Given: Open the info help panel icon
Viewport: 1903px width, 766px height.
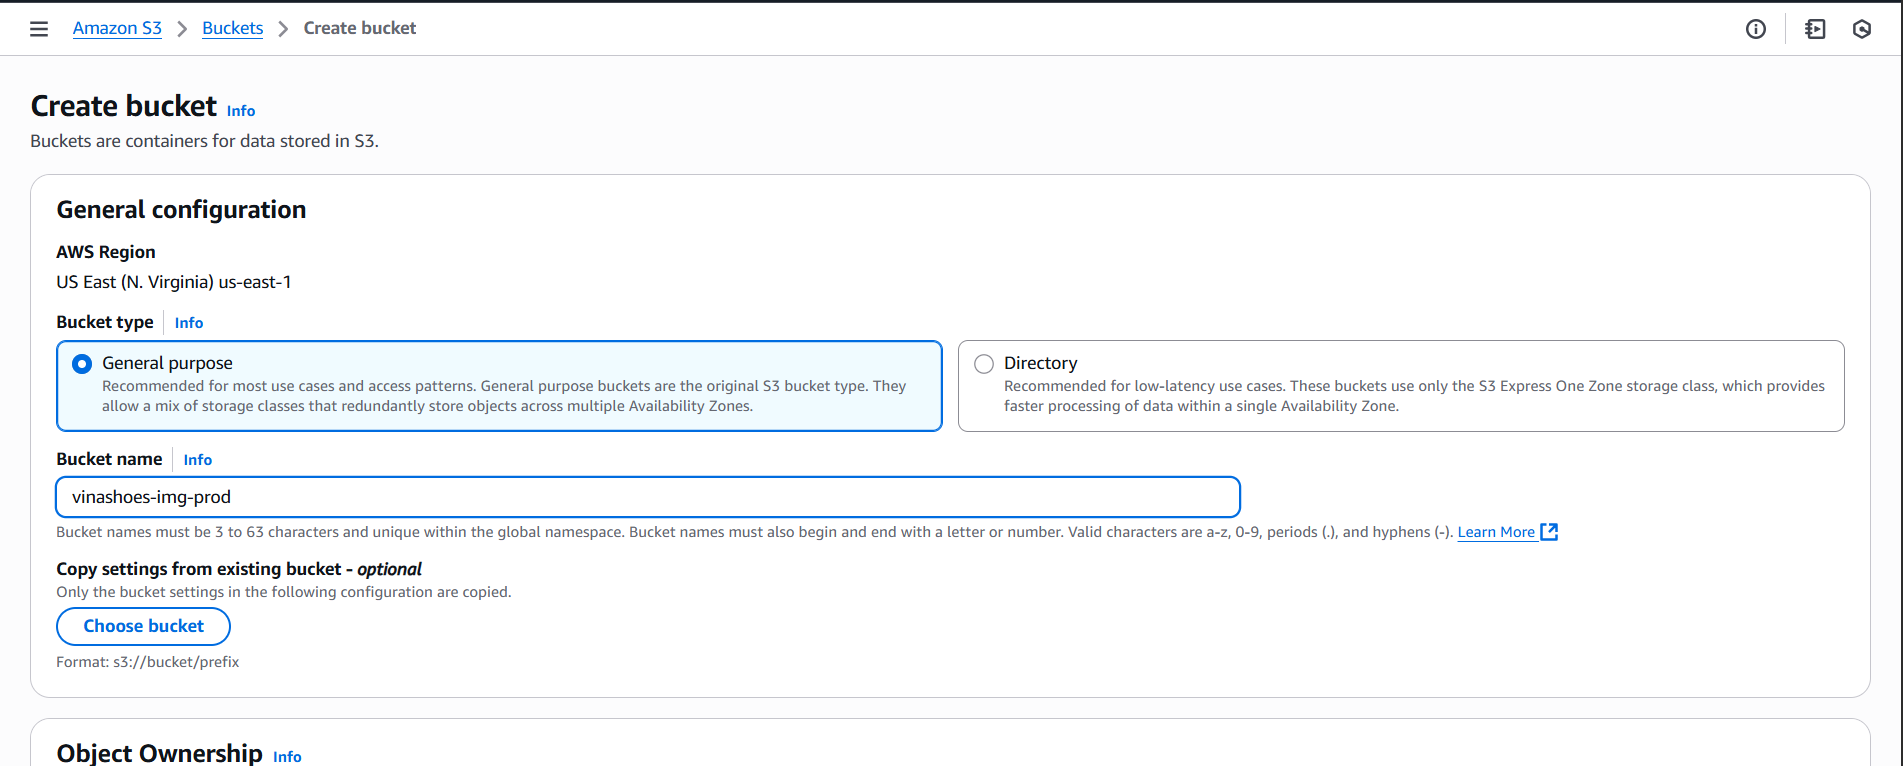Looking at the screenshot, I should [x=1755, y=29].
